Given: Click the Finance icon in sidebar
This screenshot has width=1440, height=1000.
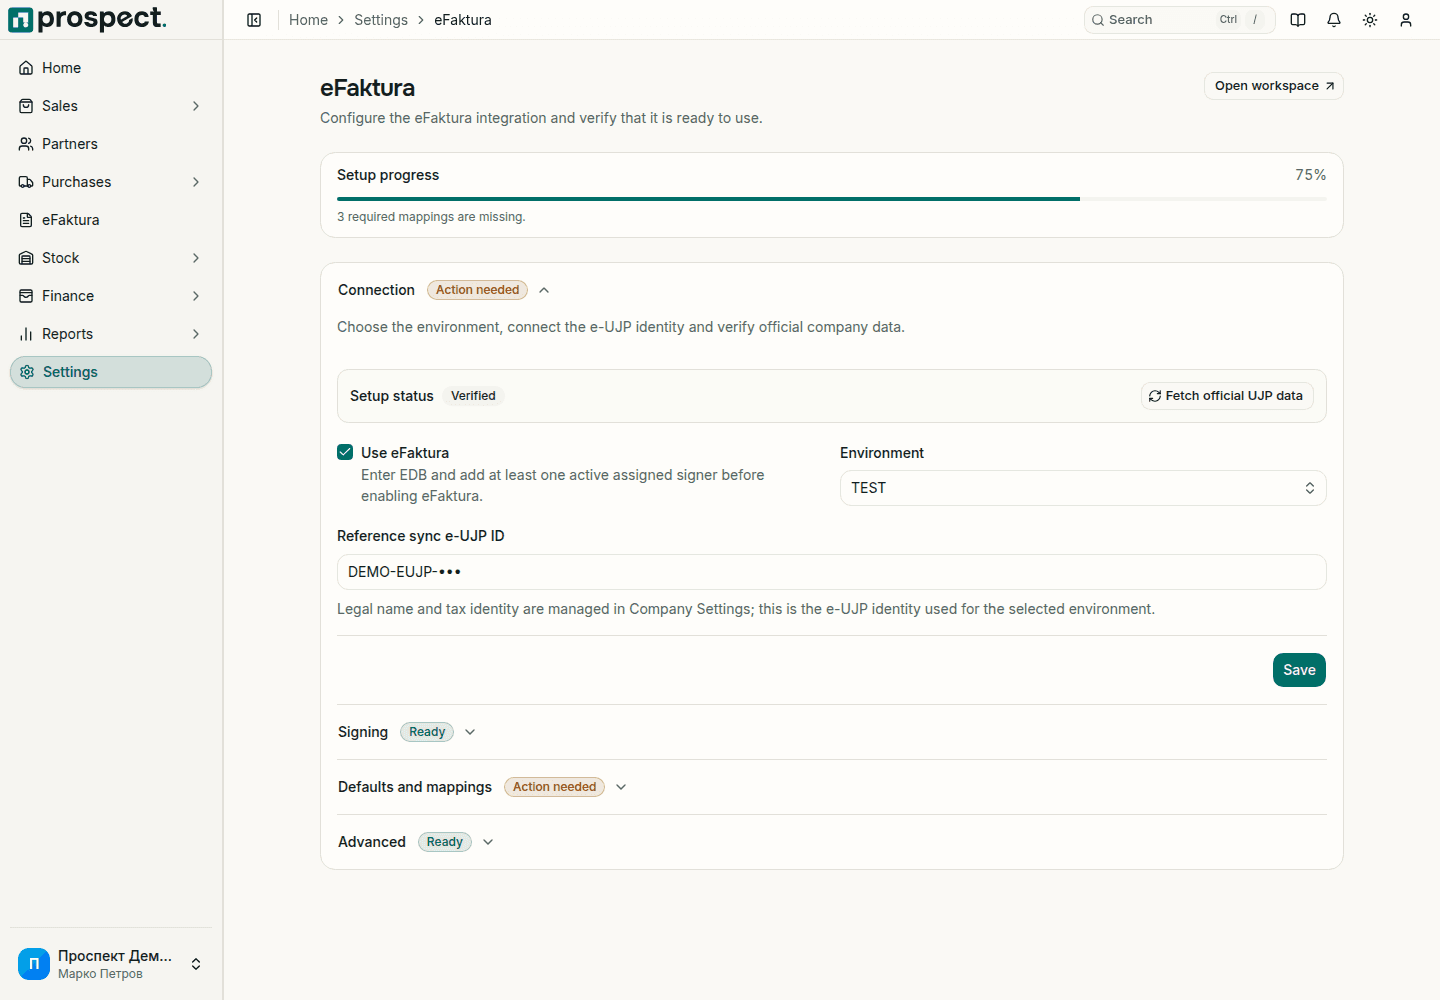Looking at the screenshot, I should pos(26,296).
